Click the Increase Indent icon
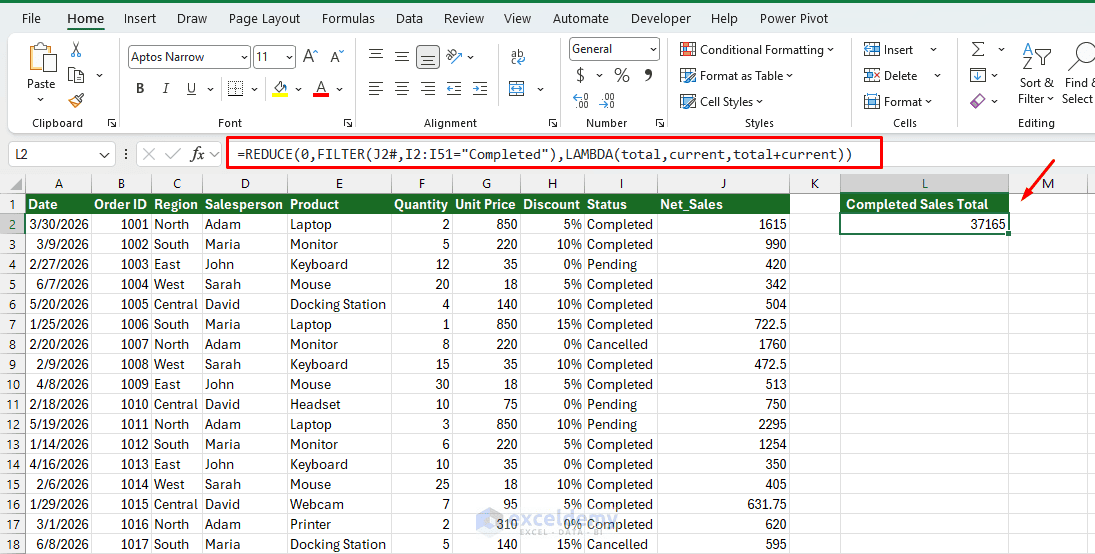 point(480,89)
